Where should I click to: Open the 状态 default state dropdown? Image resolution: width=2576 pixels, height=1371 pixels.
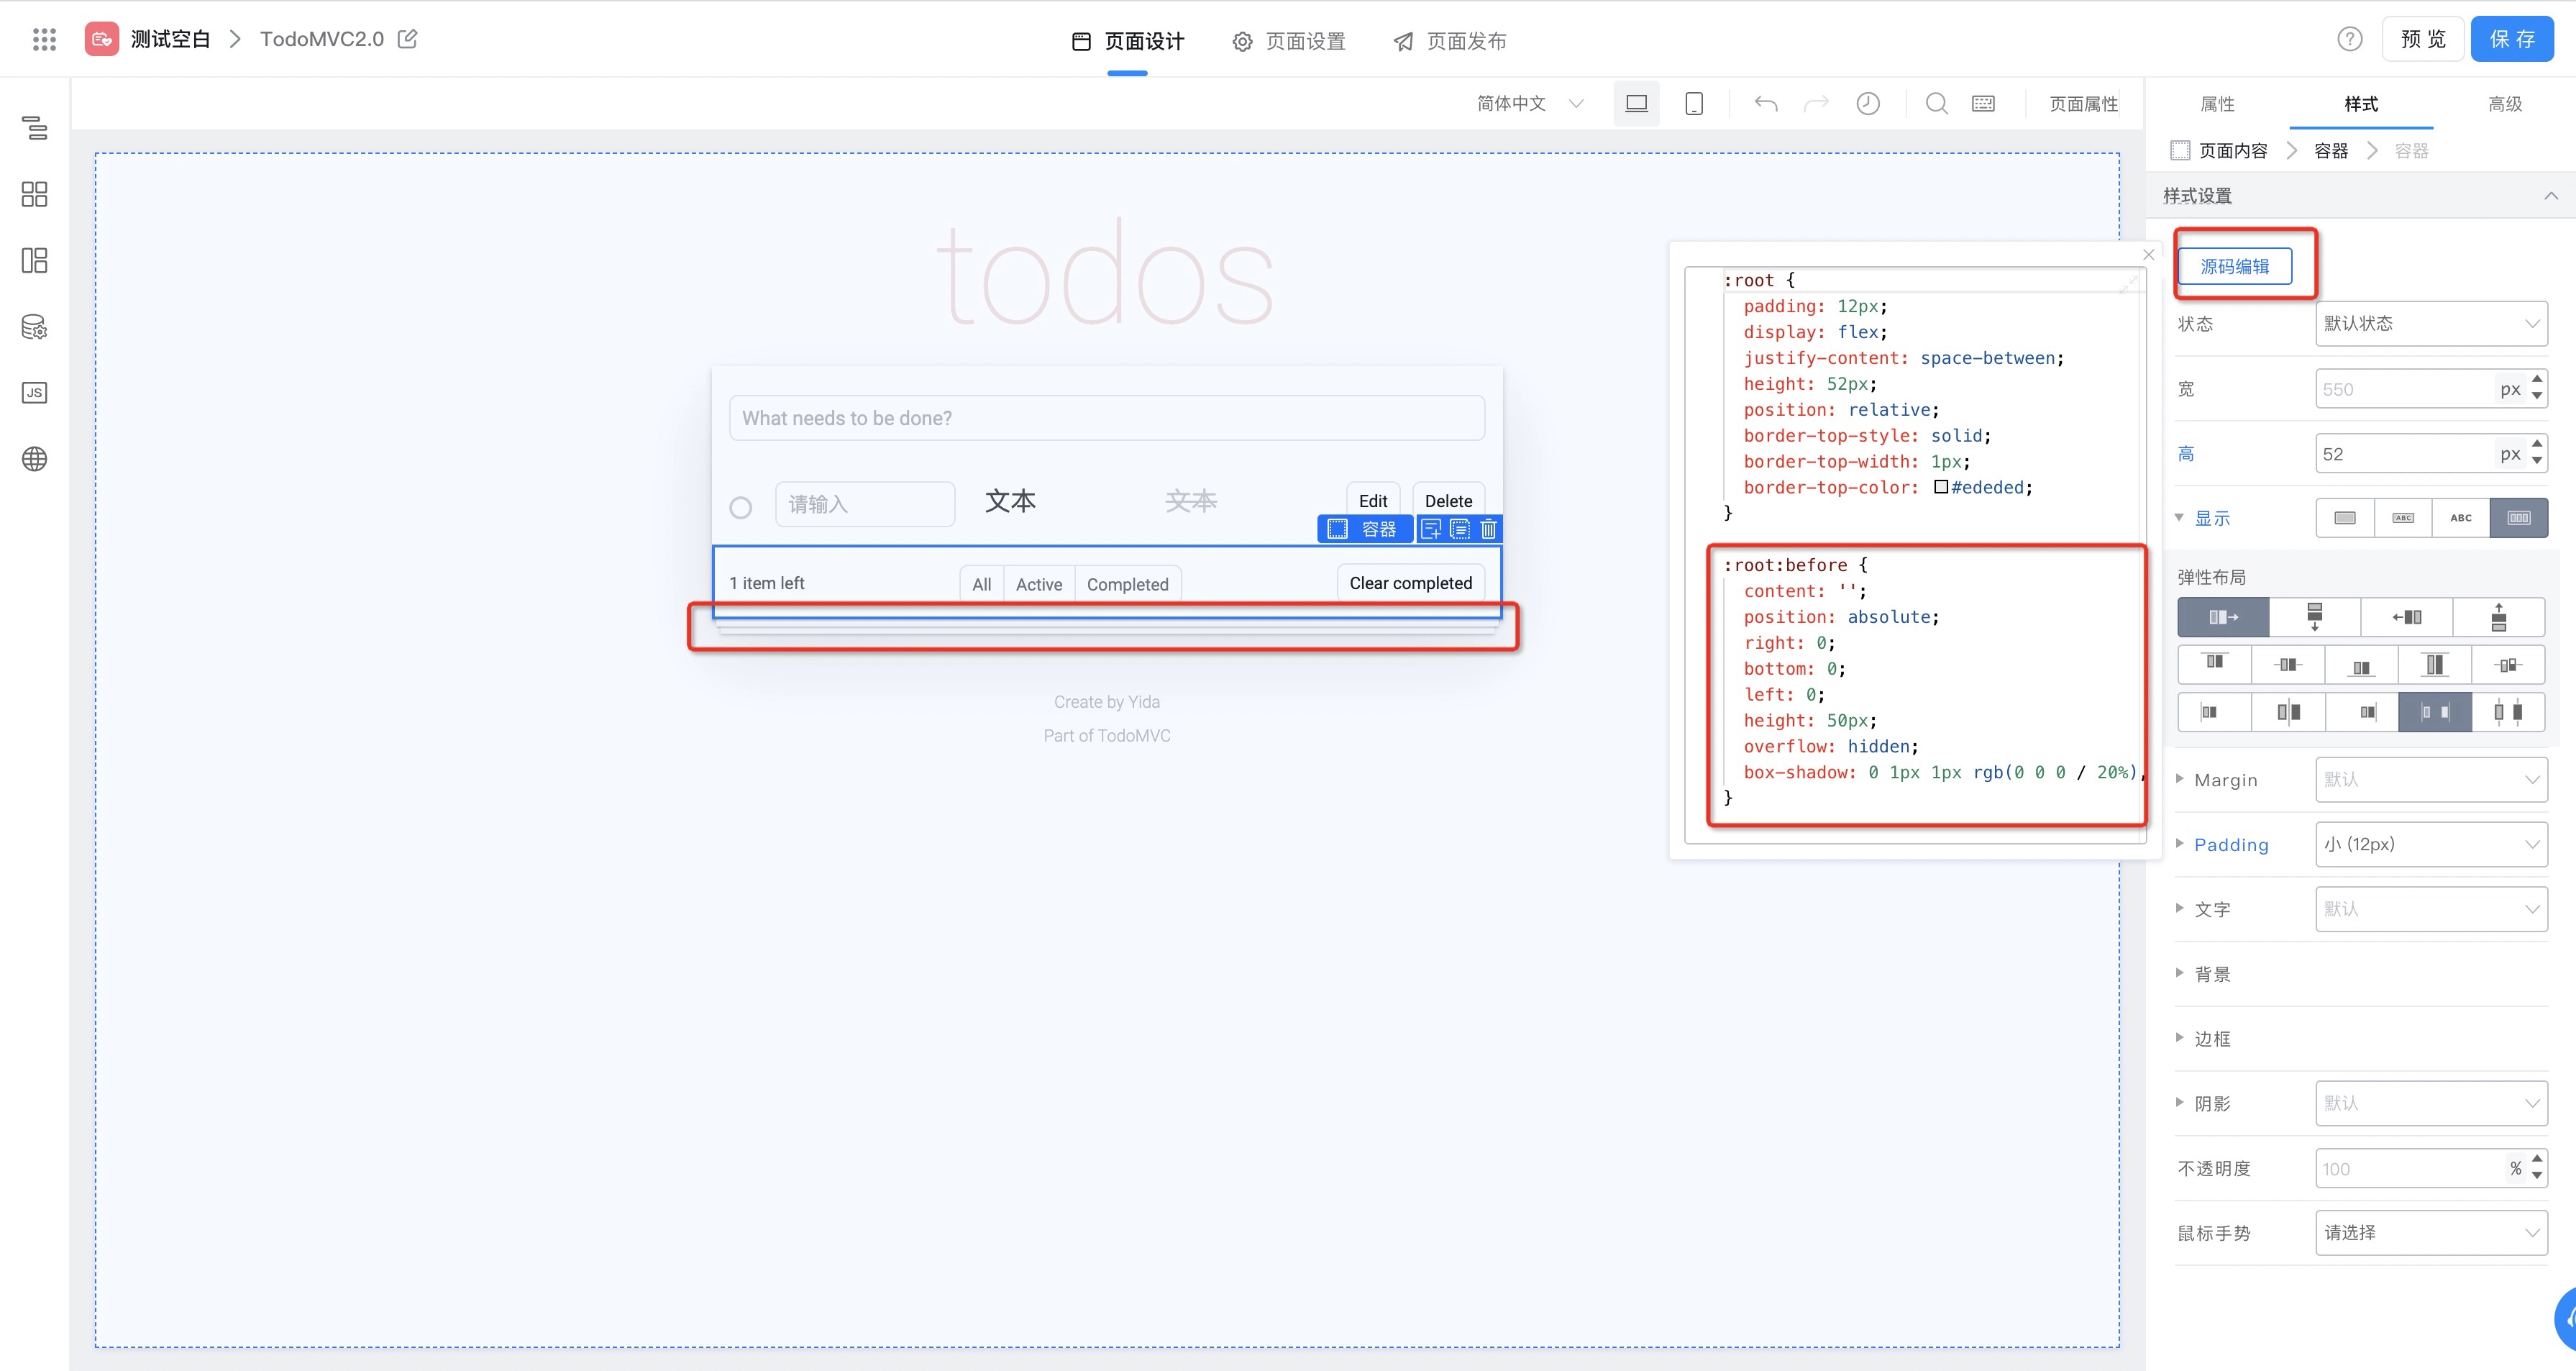[2430, 323]
